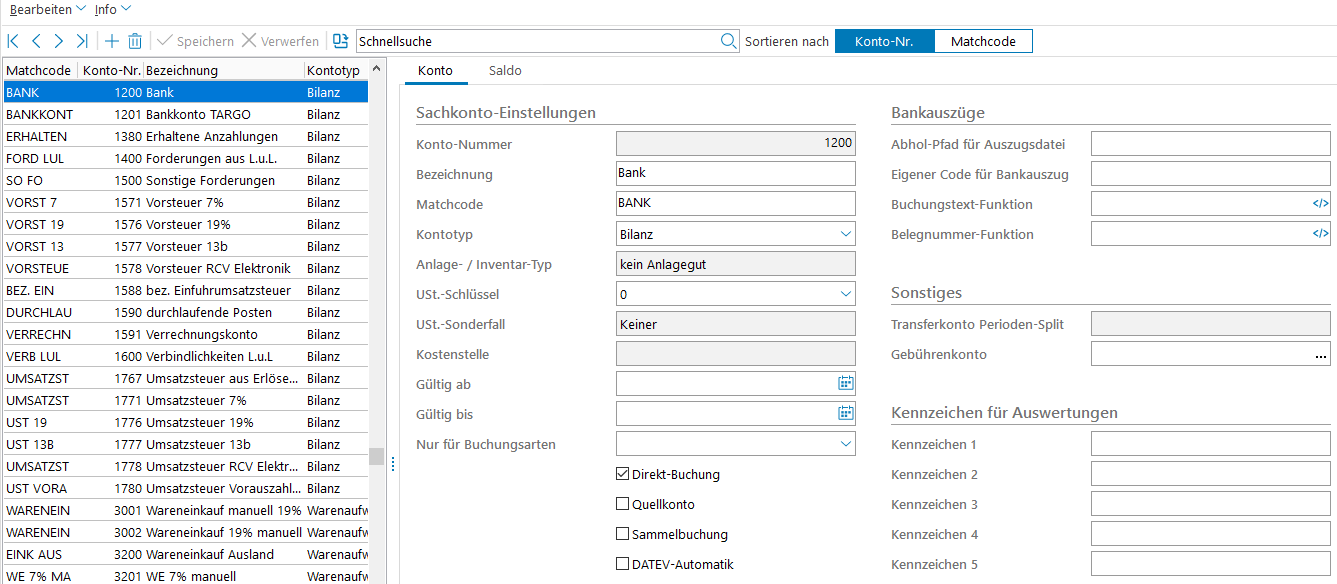Click the Speichern button
1337x584 pixels.
196,41
